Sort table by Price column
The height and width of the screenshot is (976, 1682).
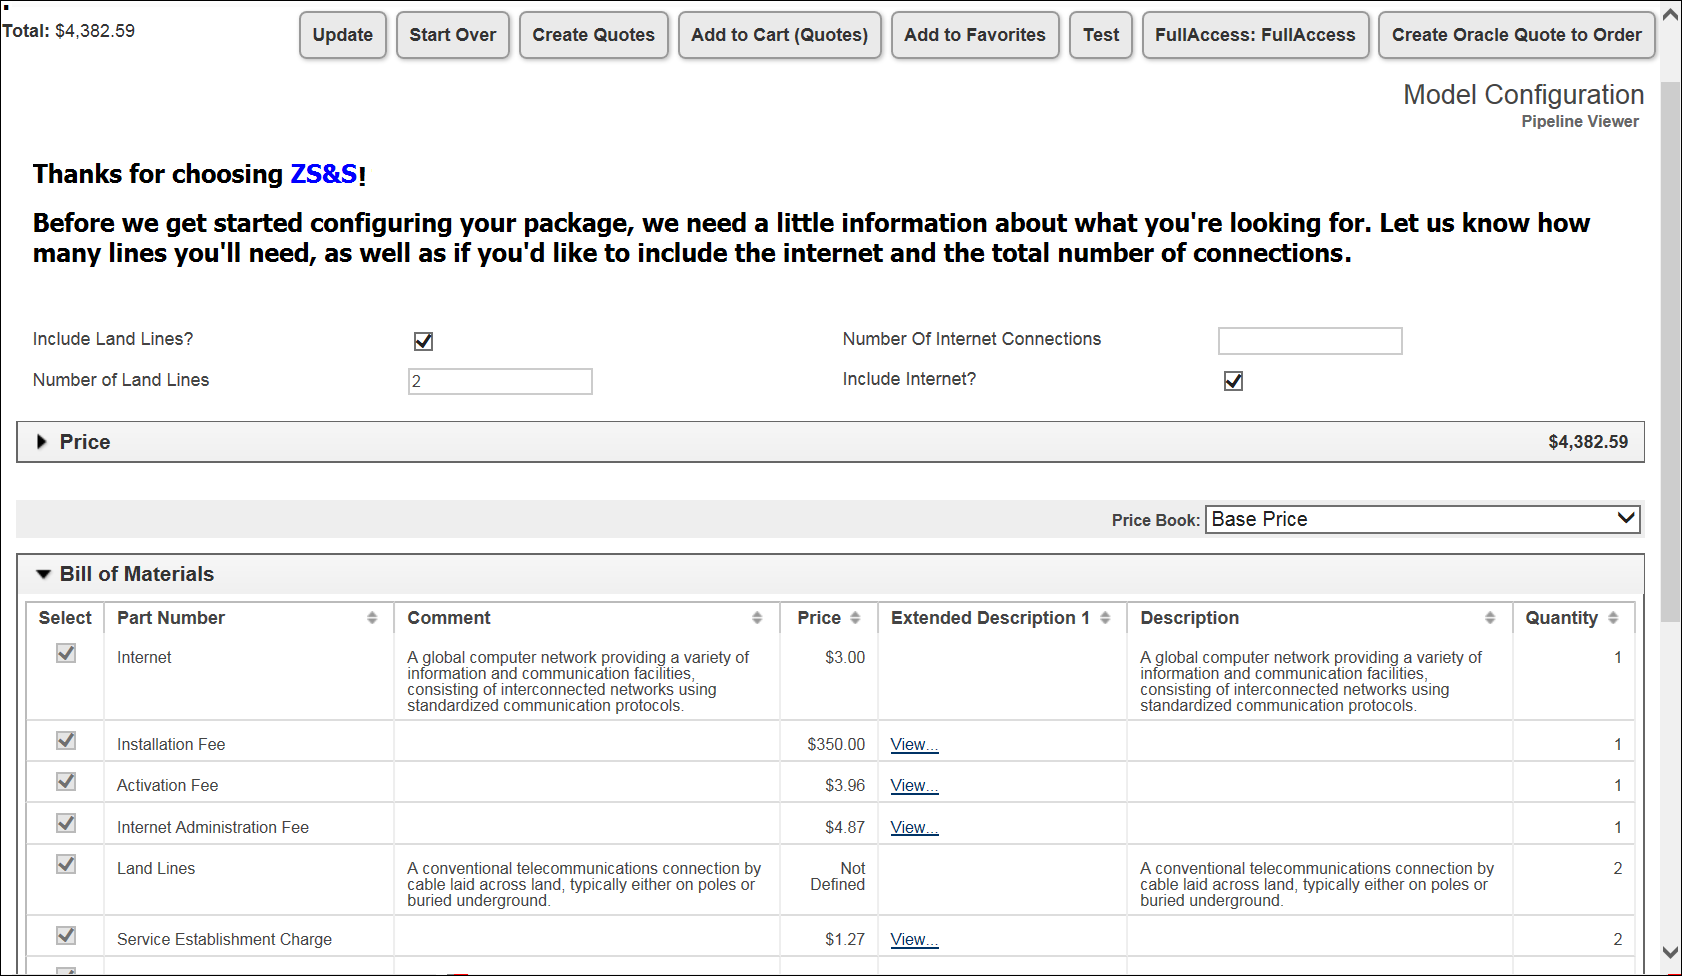point(855,618)
